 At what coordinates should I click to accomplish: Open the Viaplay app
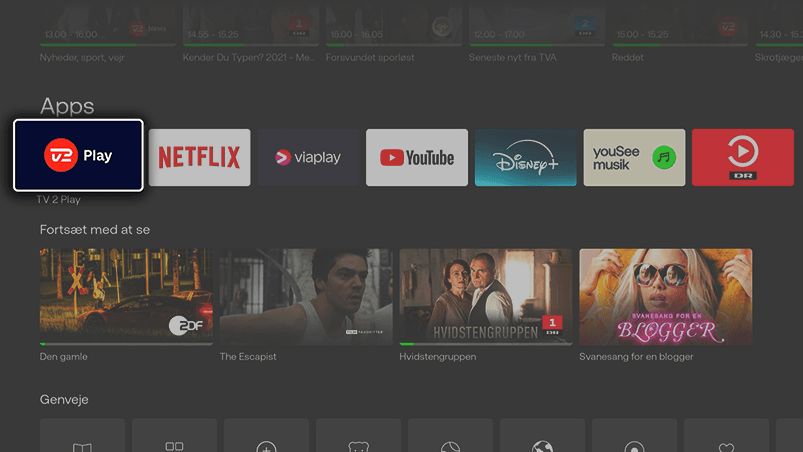click(308, 157)
